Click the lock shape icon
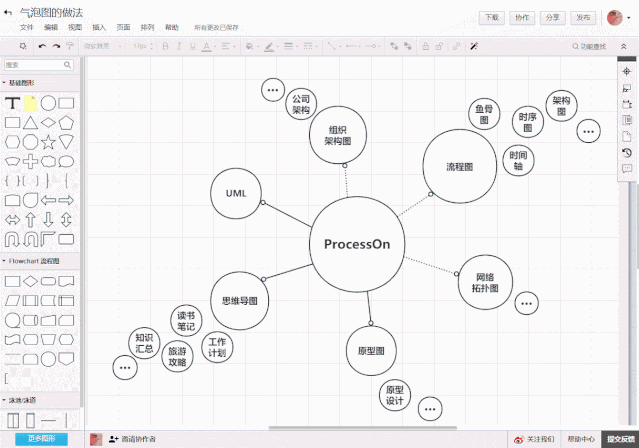639x448 pixels. (425, 46)
